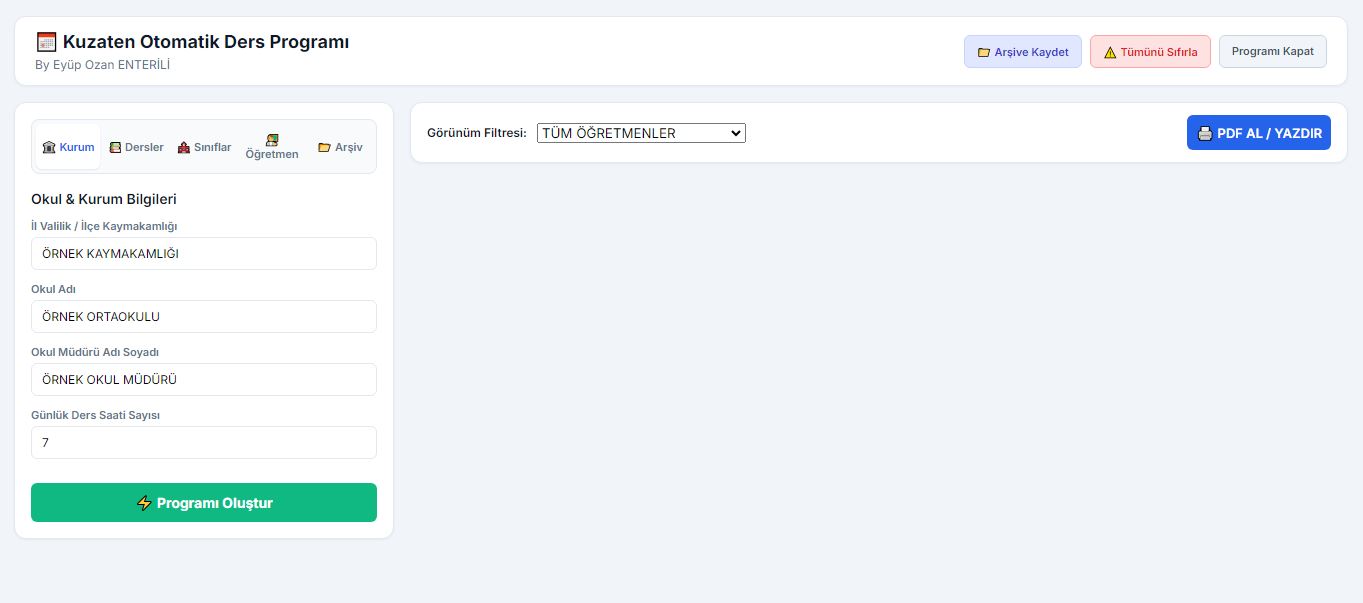1363x603 pixels.
Task: Generate the schedule with Programı Oluştur
Action: pos(204,502)
